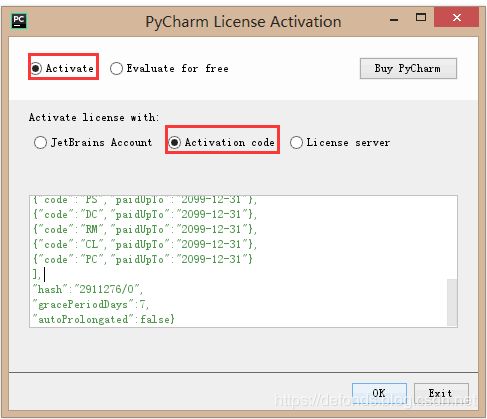This screenshot has height=419, width=487.
Task: Click the code "PC" paidUpTo line
Action: (x=143, y=259)
